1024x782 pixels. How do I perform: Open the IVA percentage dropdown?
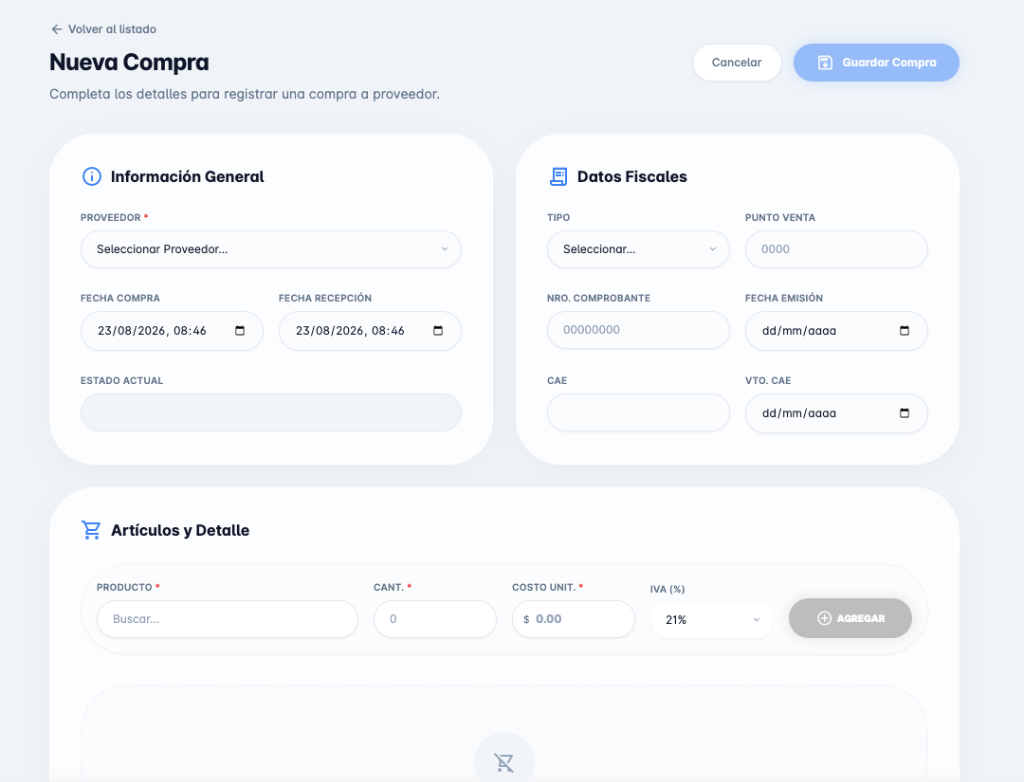point(712,619)
